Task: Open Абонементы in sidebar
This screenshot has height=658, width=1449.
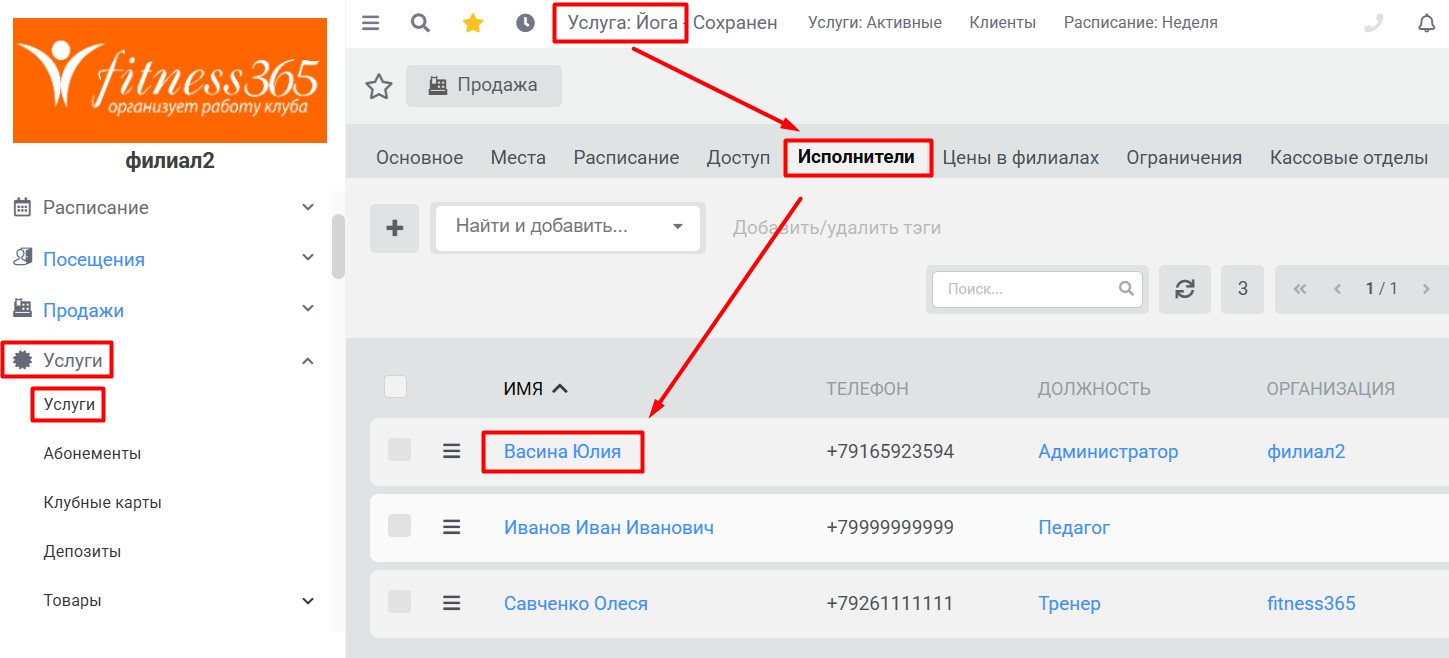Action: [92, 453]
